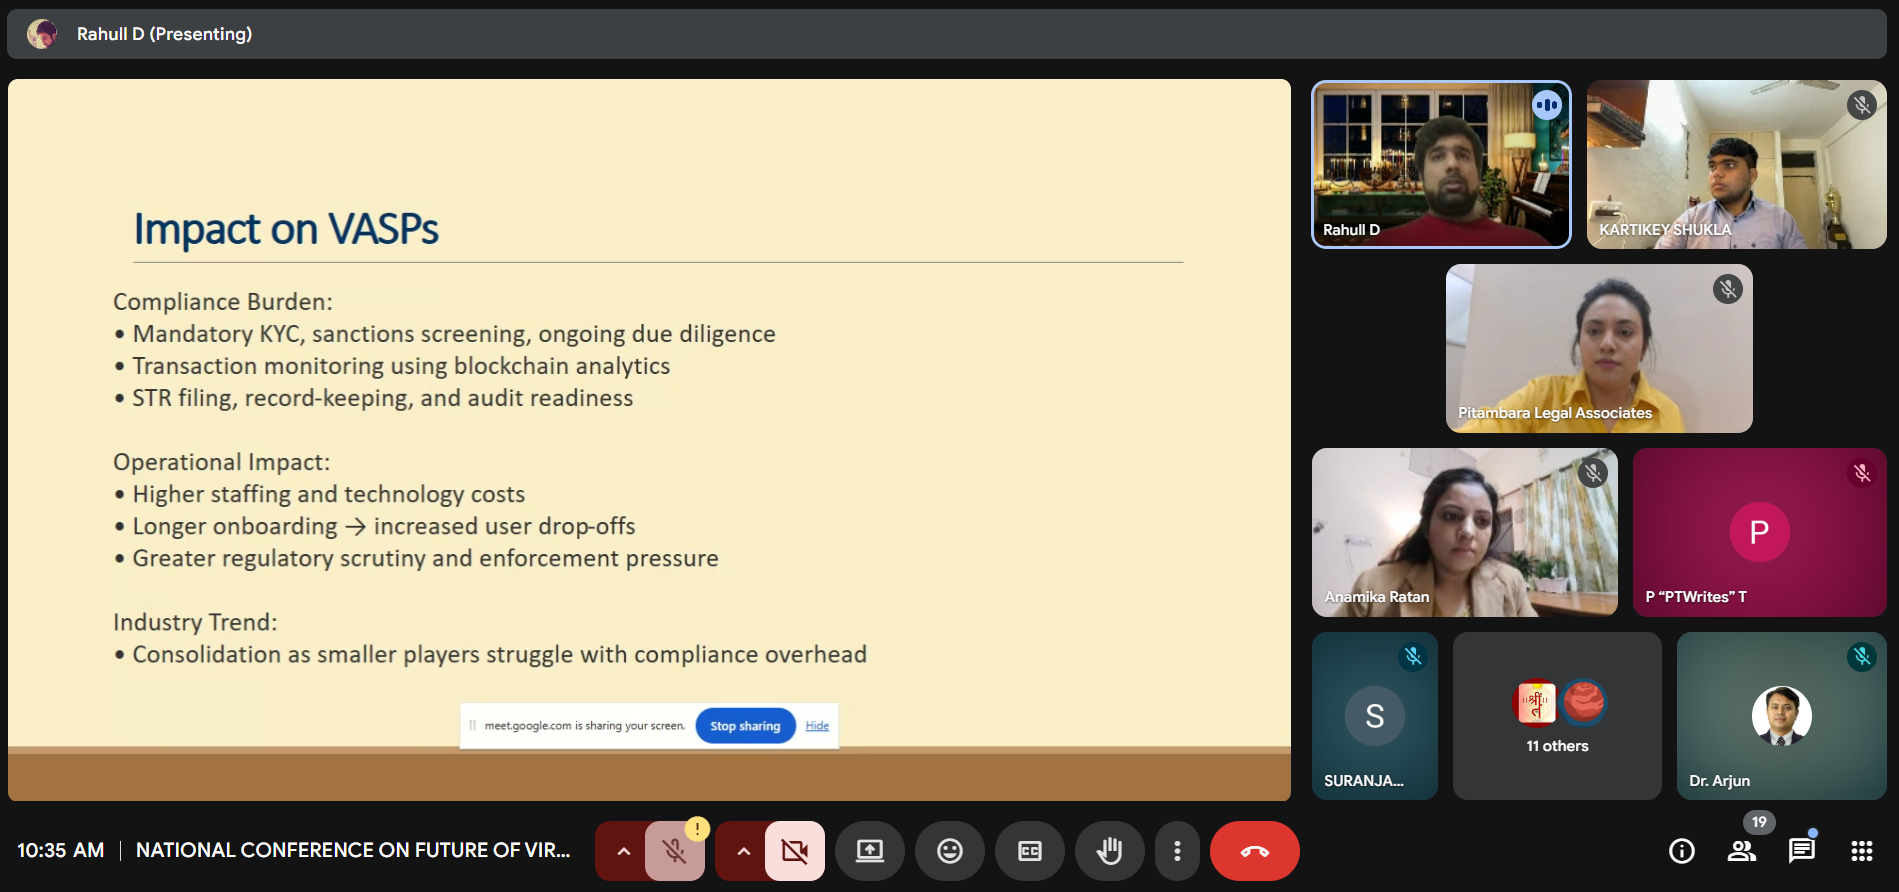Expand video settings chevron
The width and height of the screenshot is (1899, 892).
tap(743, 851)
